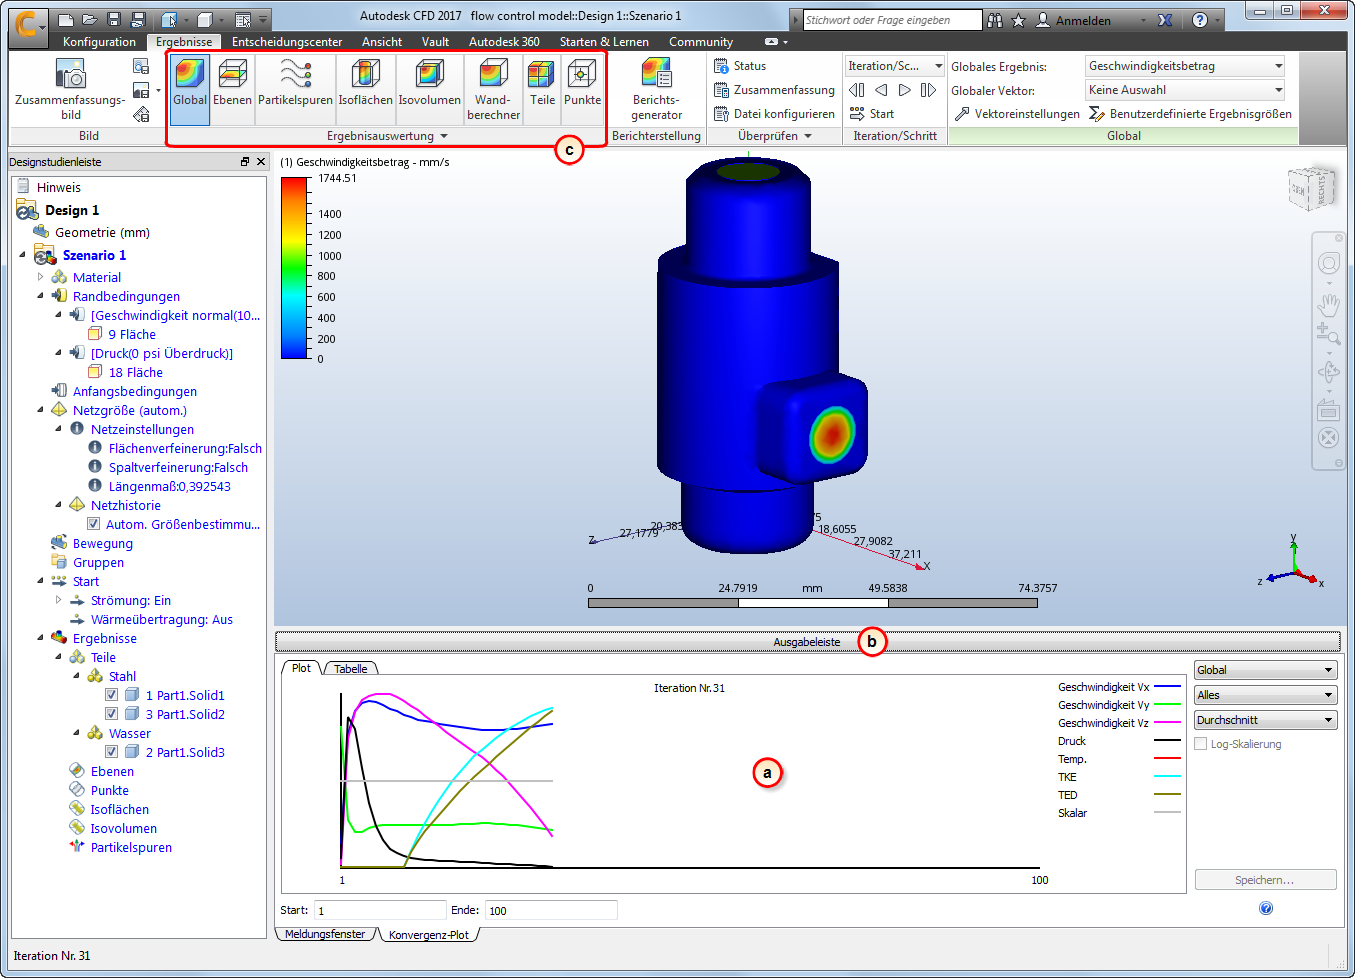Switch to the Konfiguration ribbon tab

click(x=99, y=42)
